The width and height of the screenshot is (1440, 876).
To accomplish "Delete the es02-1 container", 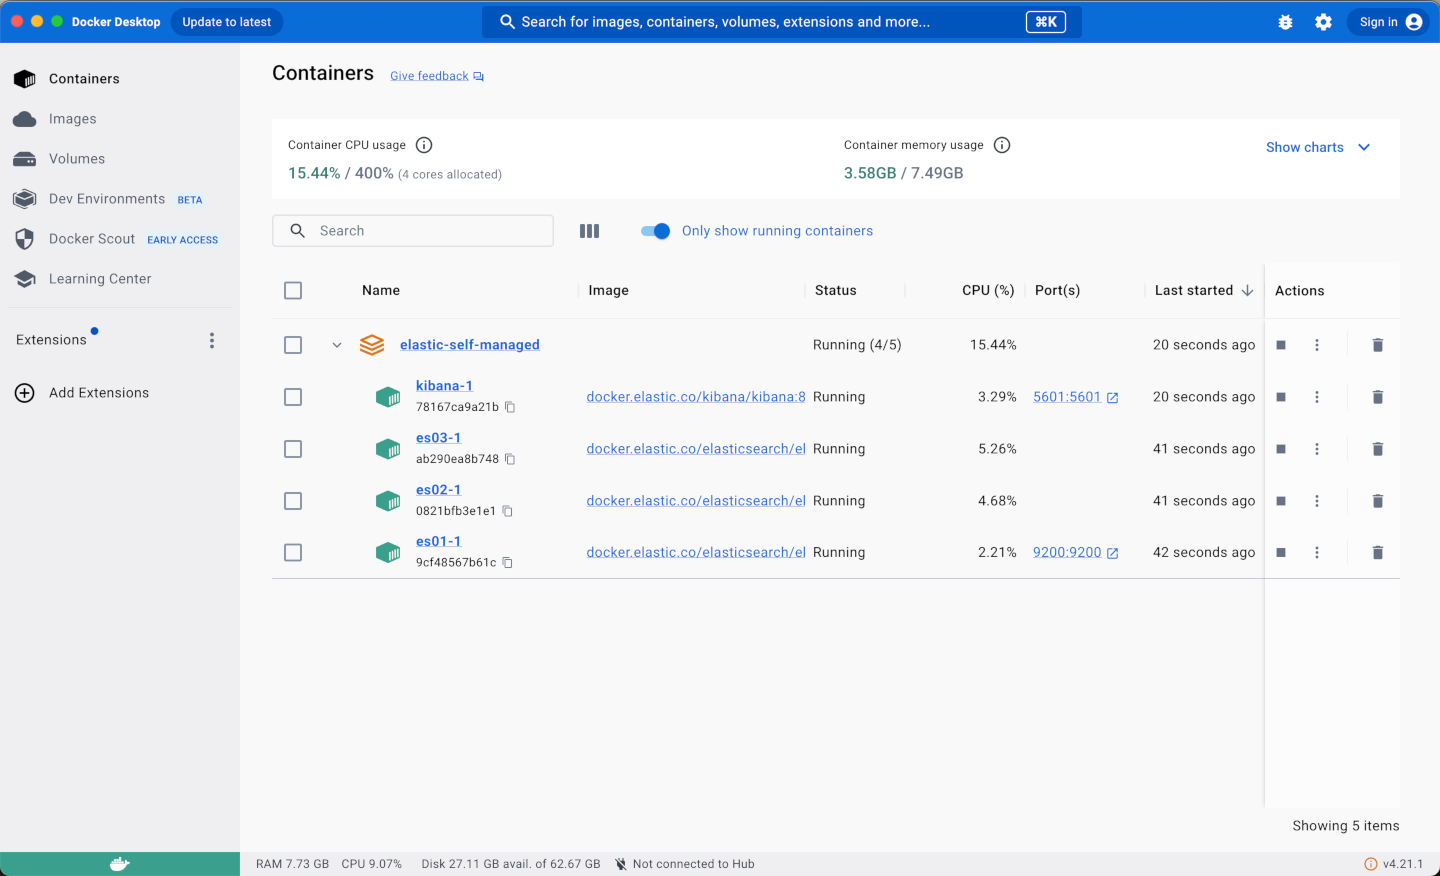I will coord(1377,501).
